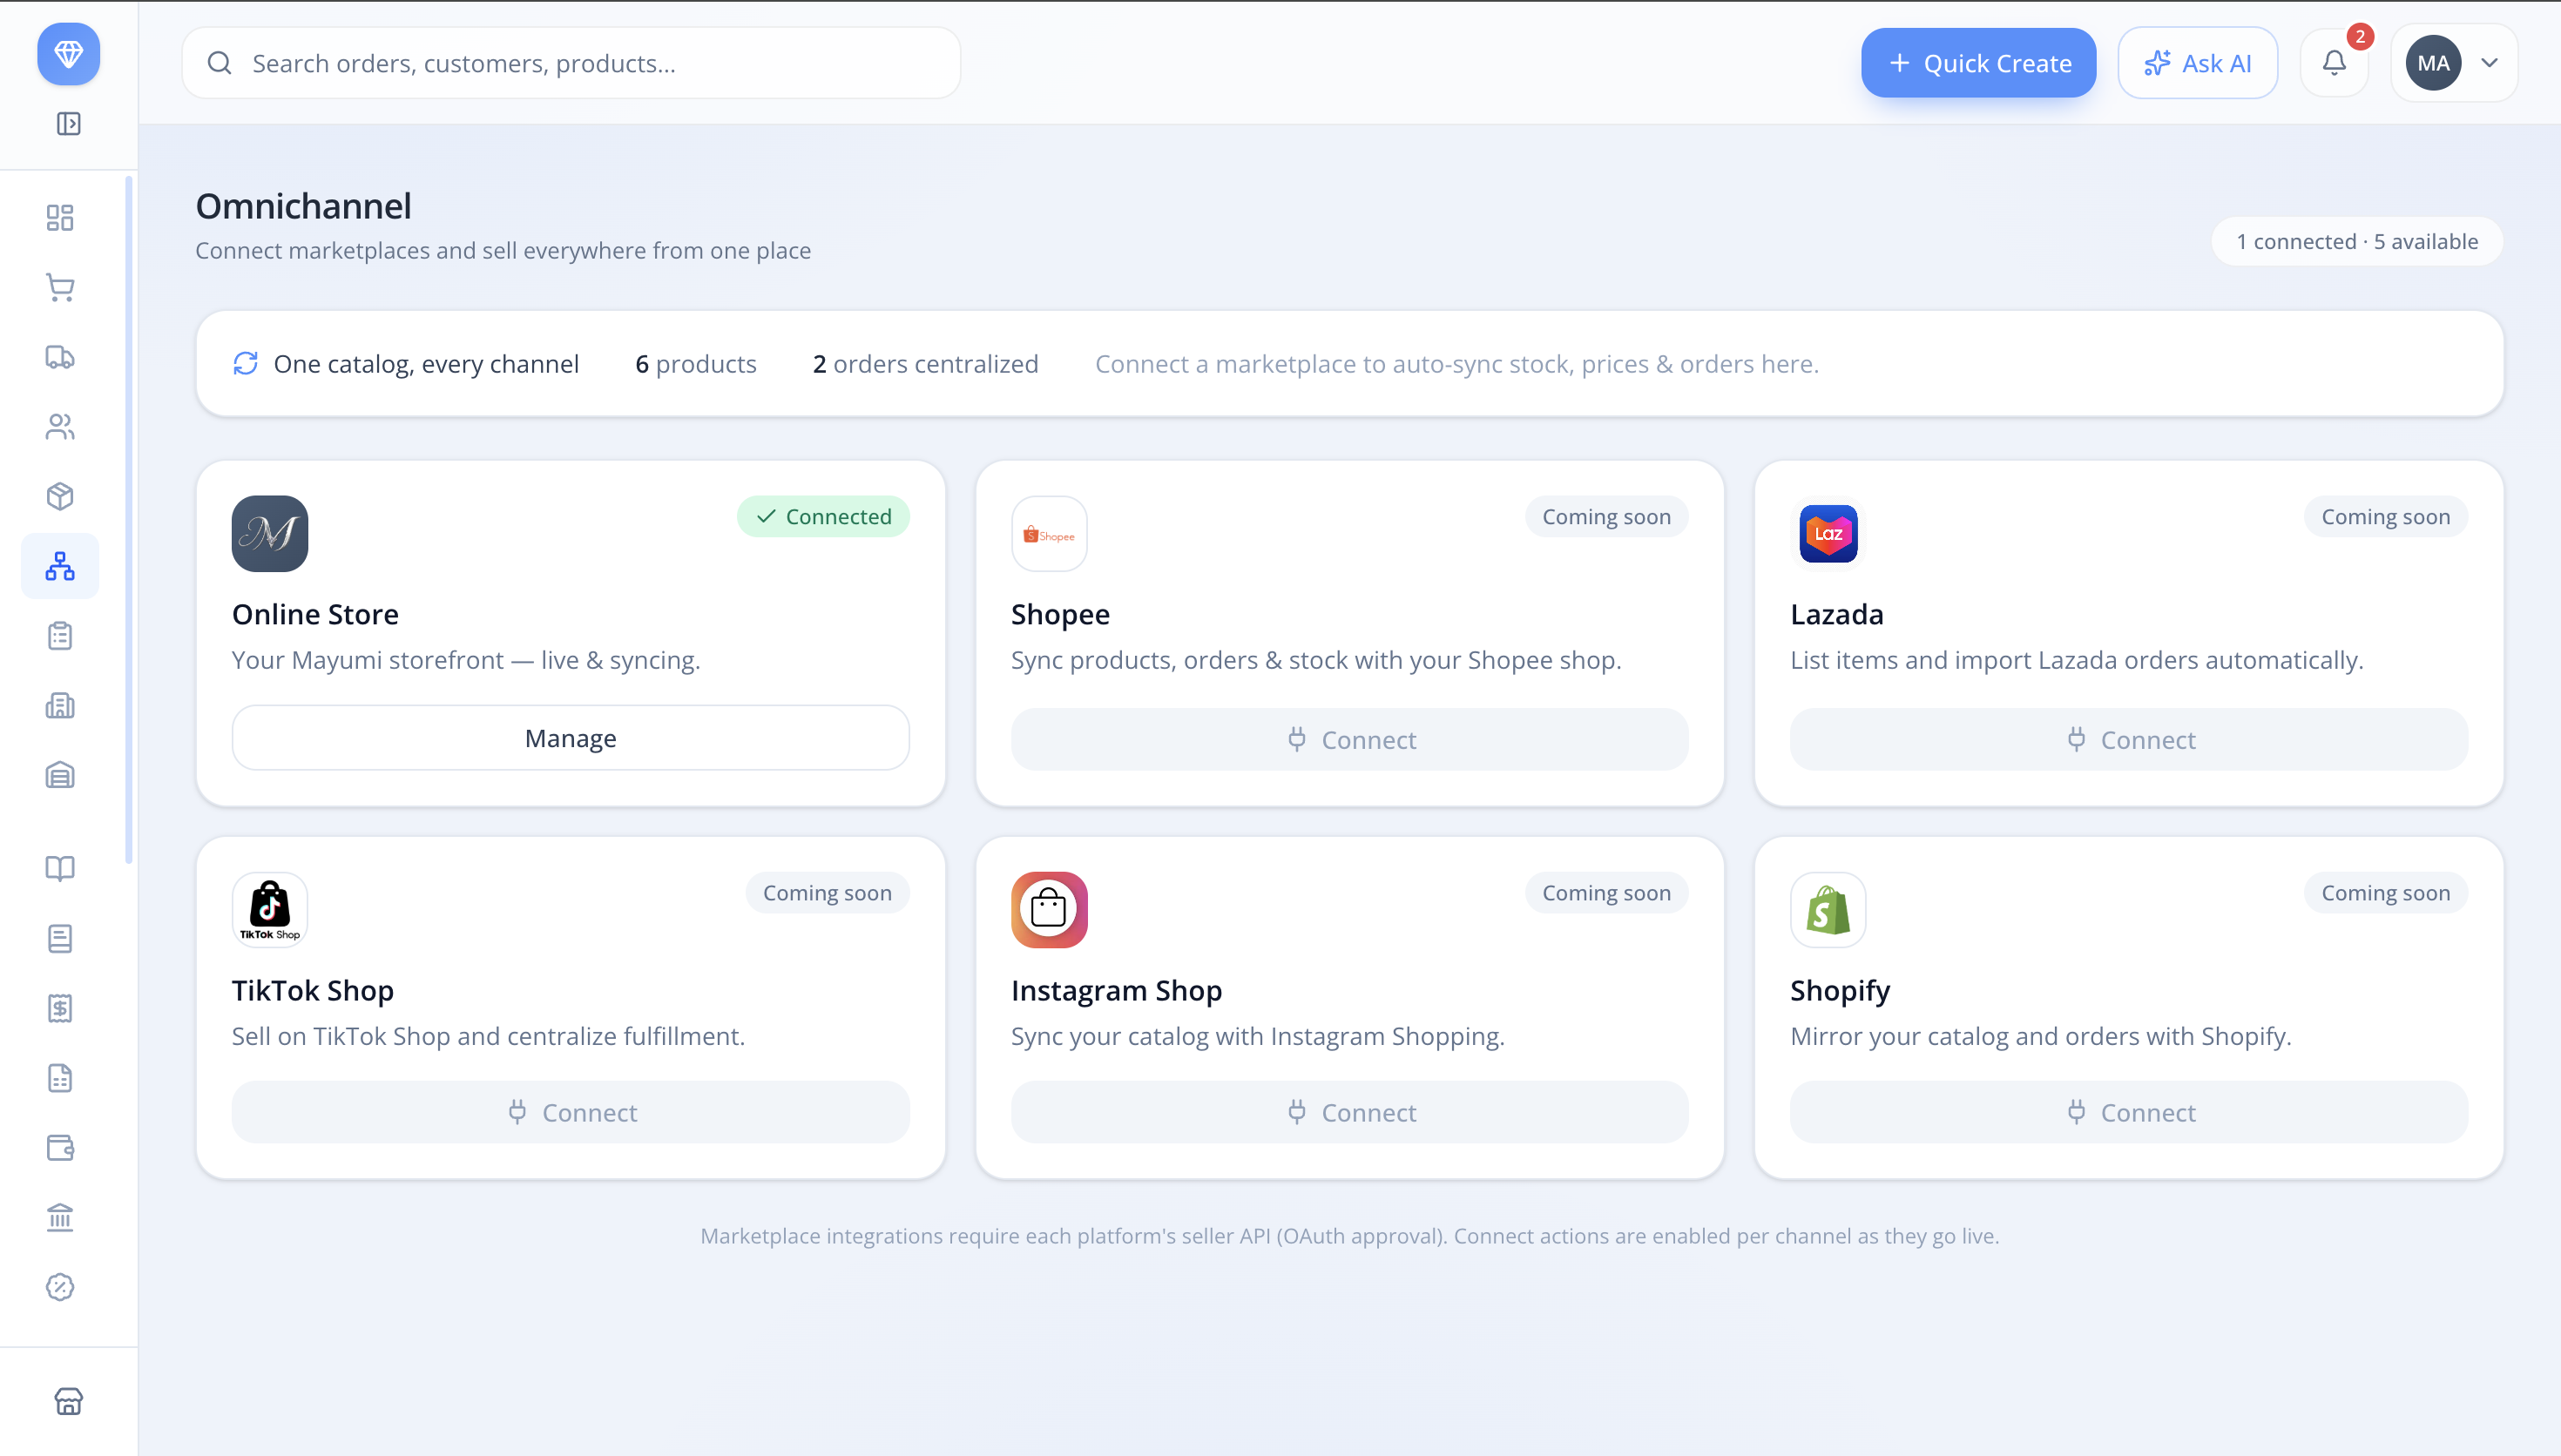Open the customers people icon
Screen dimensions: 2561x1456
coord(60,427)
